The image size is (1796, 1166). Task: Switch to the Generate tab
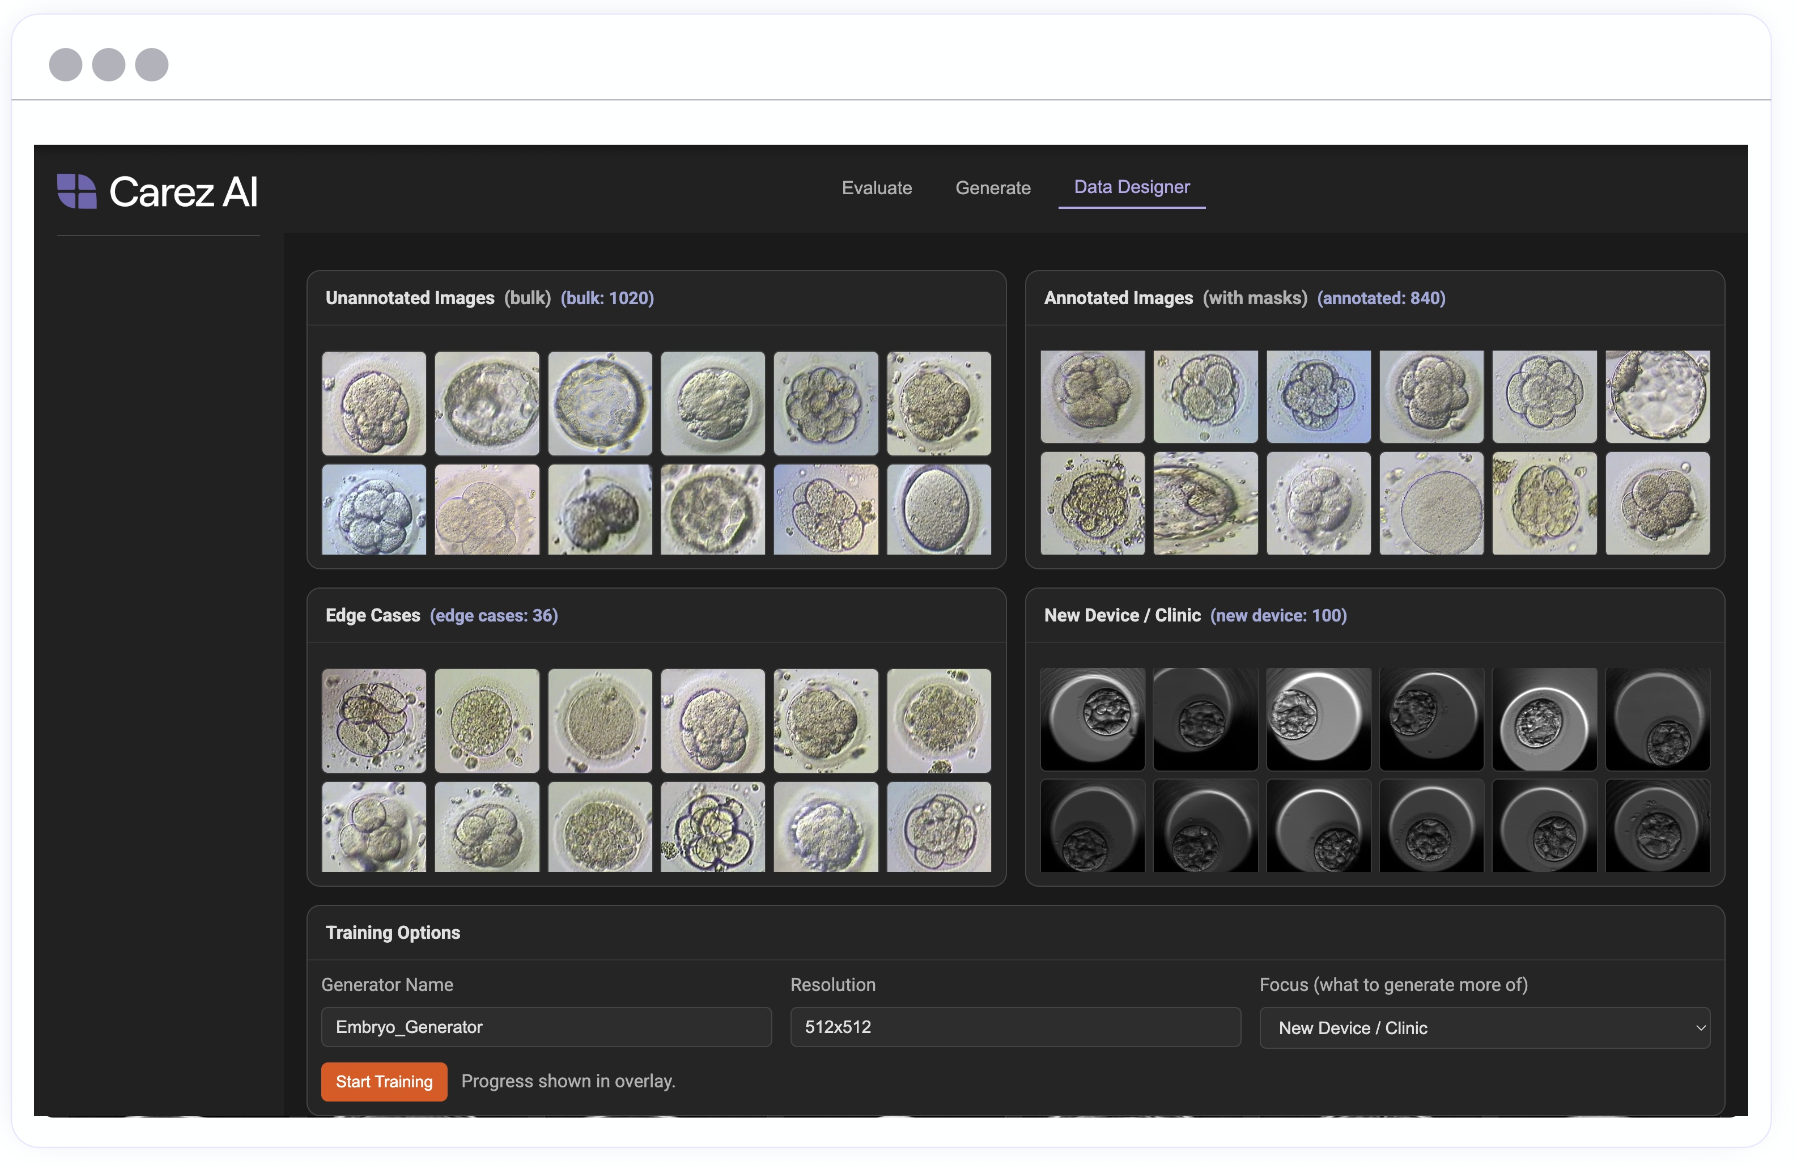click(992, 188)
